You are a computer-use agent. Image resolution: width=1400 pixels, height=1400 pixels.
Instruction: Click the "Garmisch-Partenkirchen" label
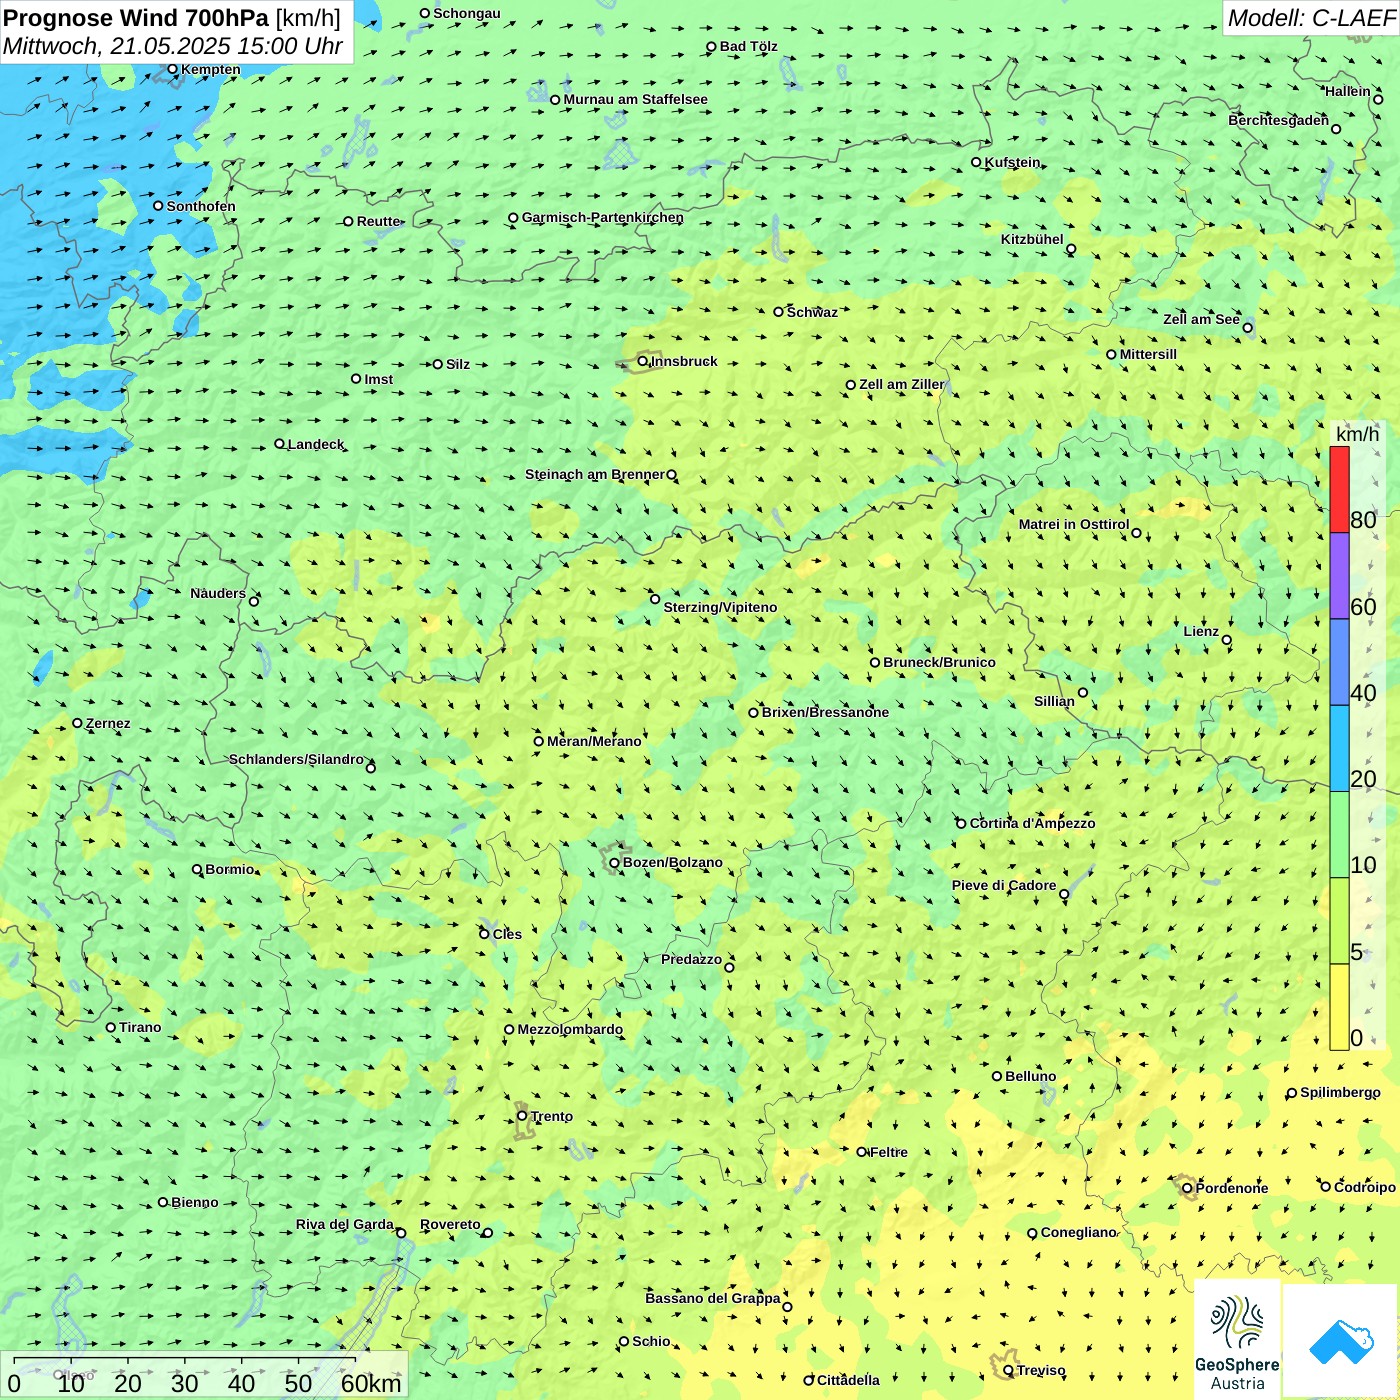coord(603,217)
